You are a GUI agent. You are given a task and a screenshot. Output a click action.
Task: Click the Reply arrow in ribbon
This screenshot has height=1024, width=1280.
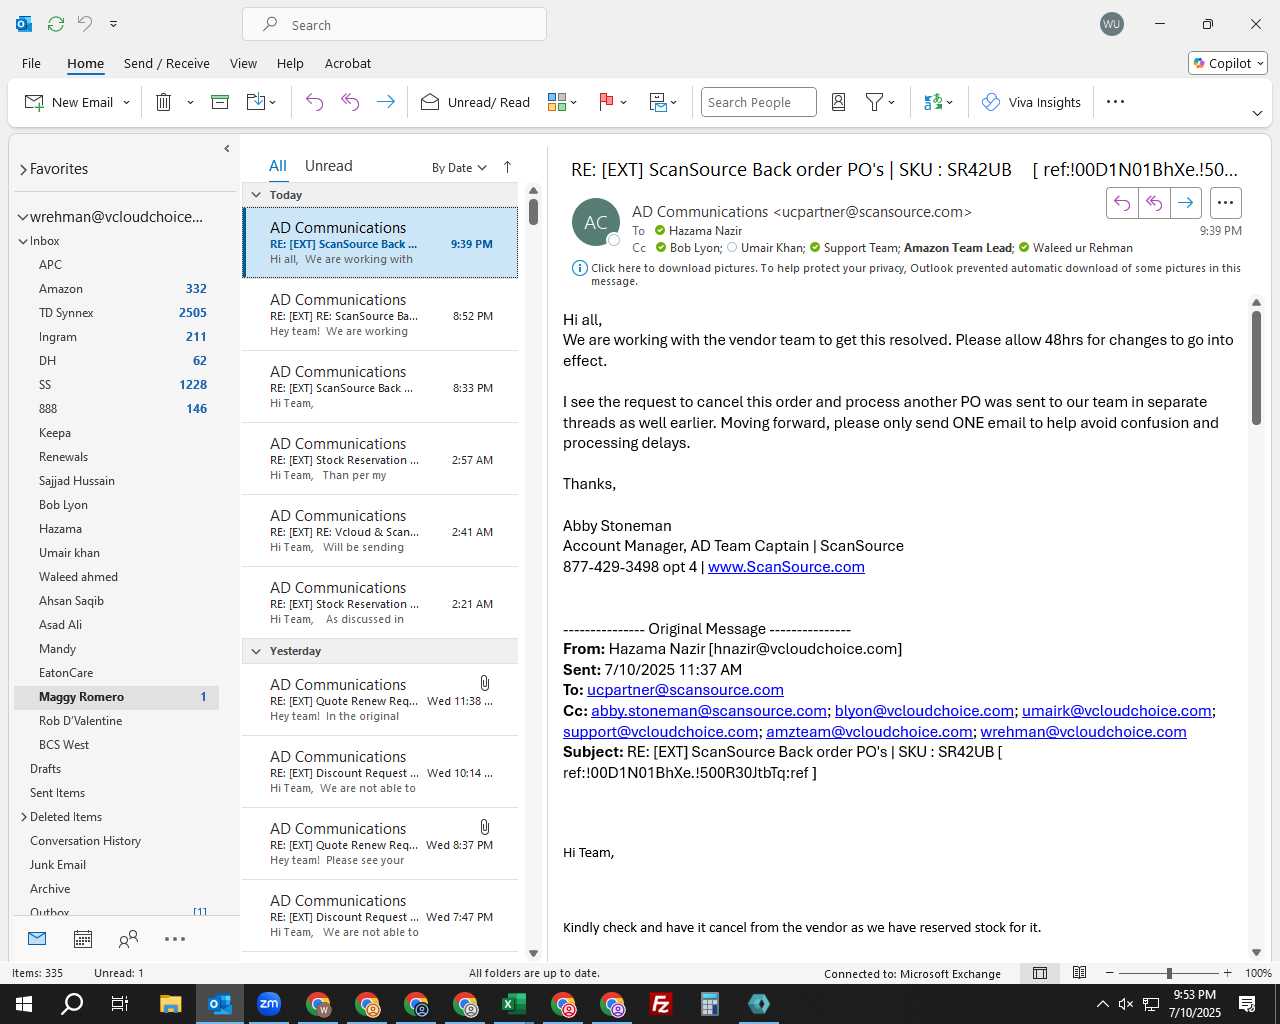(x=315, y=102)
